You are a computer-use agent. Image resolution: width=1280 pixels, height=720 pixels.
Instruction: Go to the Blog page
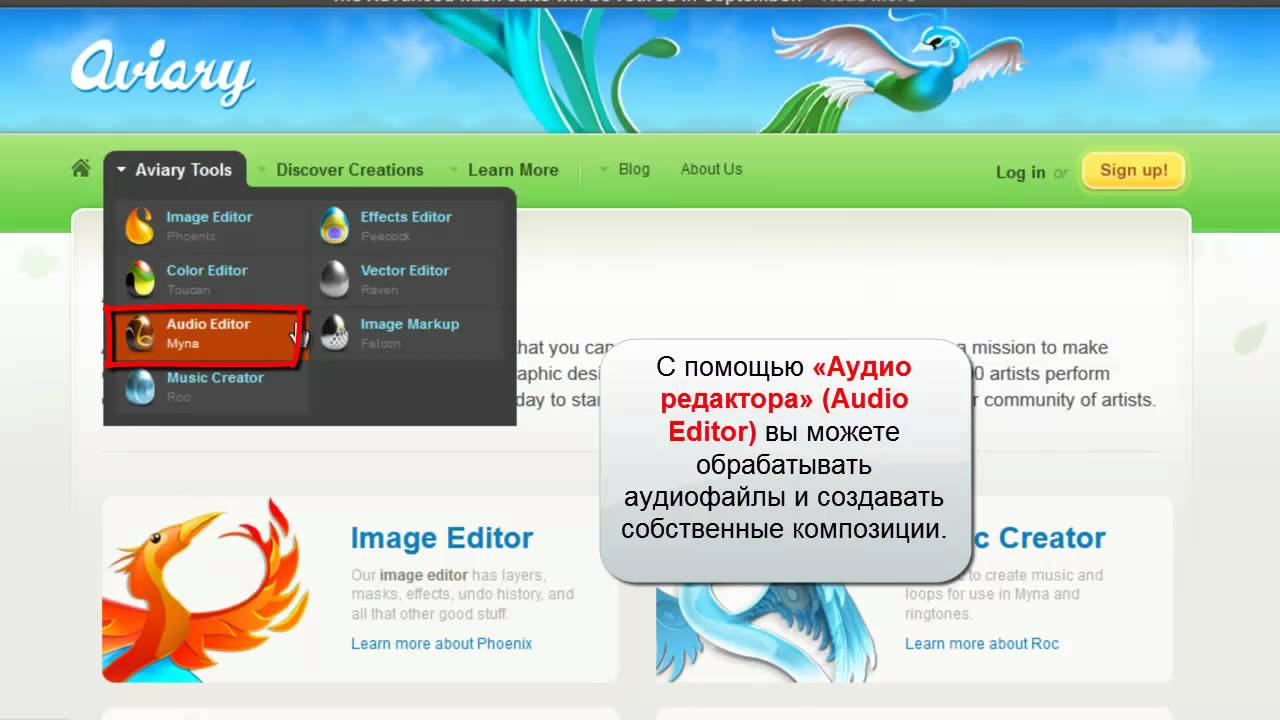tap(634, 169)
